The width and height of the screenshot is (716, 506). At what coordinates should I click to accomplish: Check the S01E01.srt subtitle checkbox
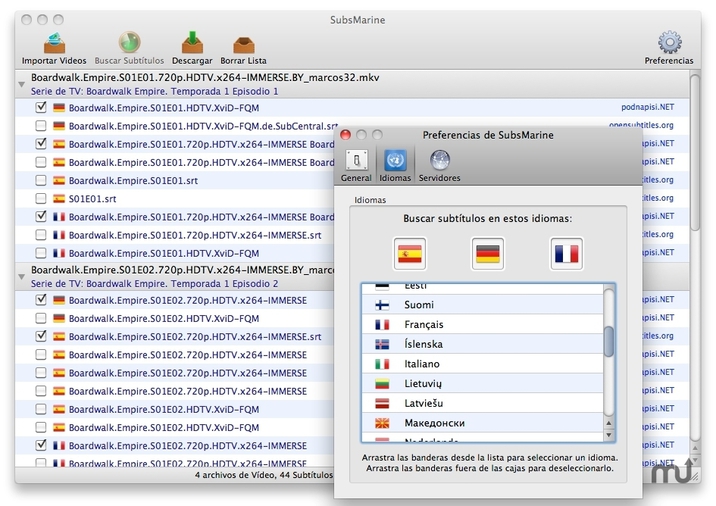[x=41, y=198]
